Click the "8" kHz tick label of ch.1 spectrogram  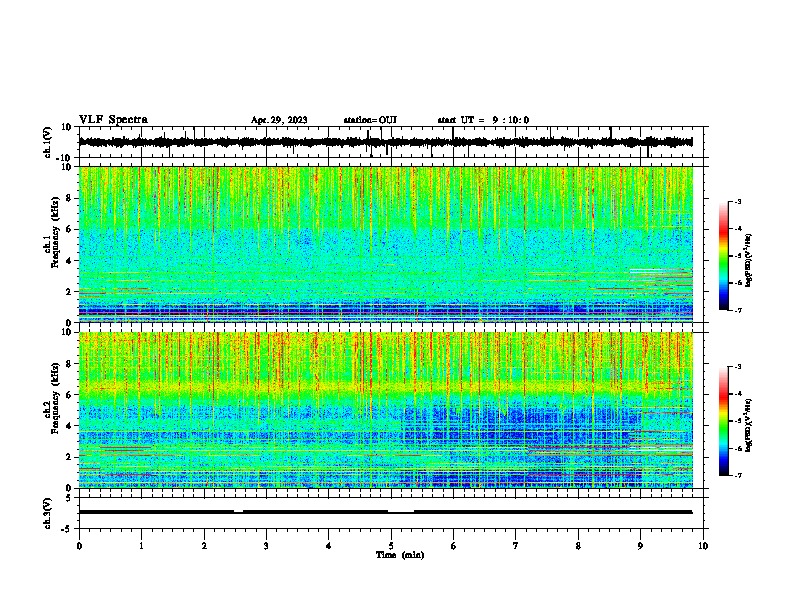69,198
